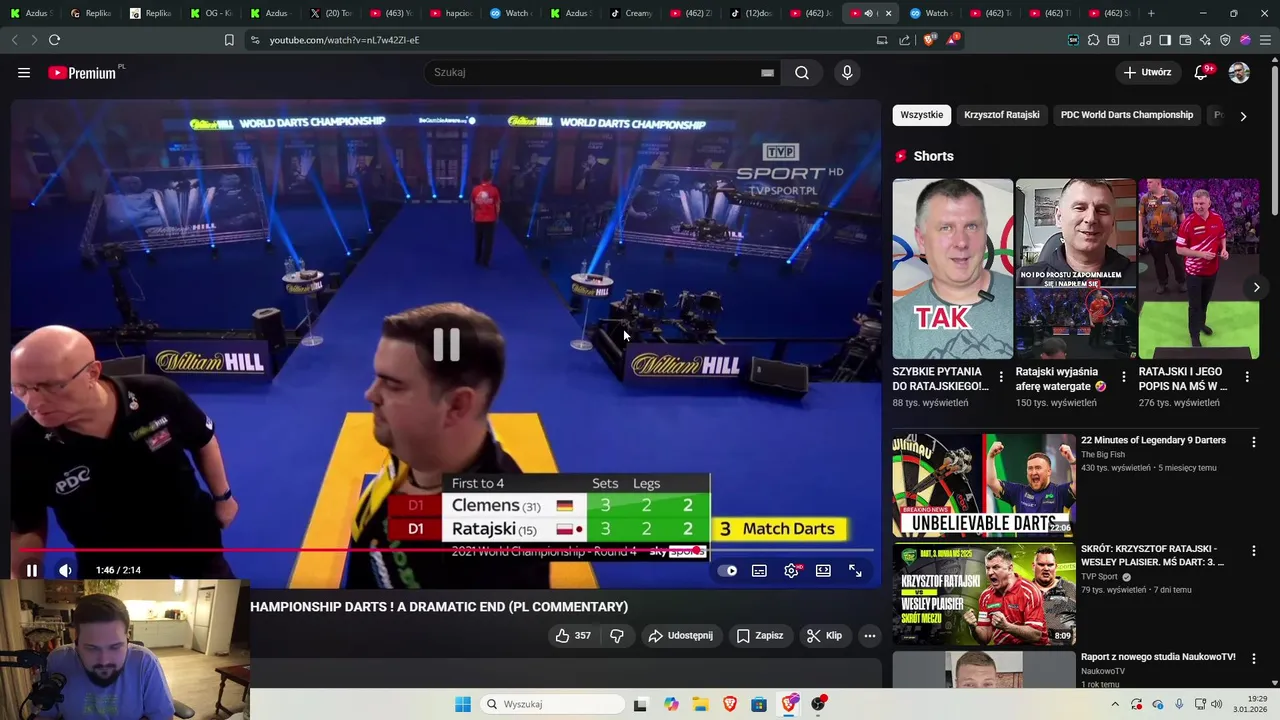
Task: Open a new browser tab
Action: tap(1151, 13)
